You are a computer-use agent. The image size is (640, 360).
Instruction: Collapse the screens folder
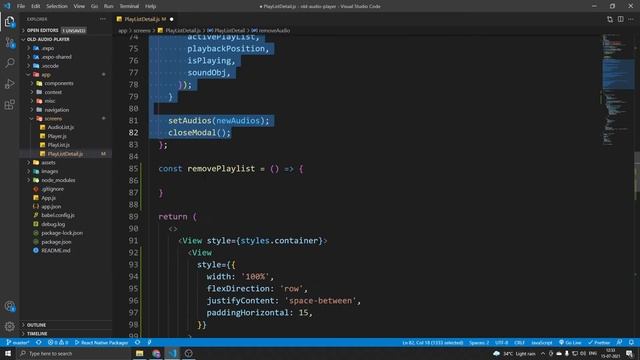[66, 118]
